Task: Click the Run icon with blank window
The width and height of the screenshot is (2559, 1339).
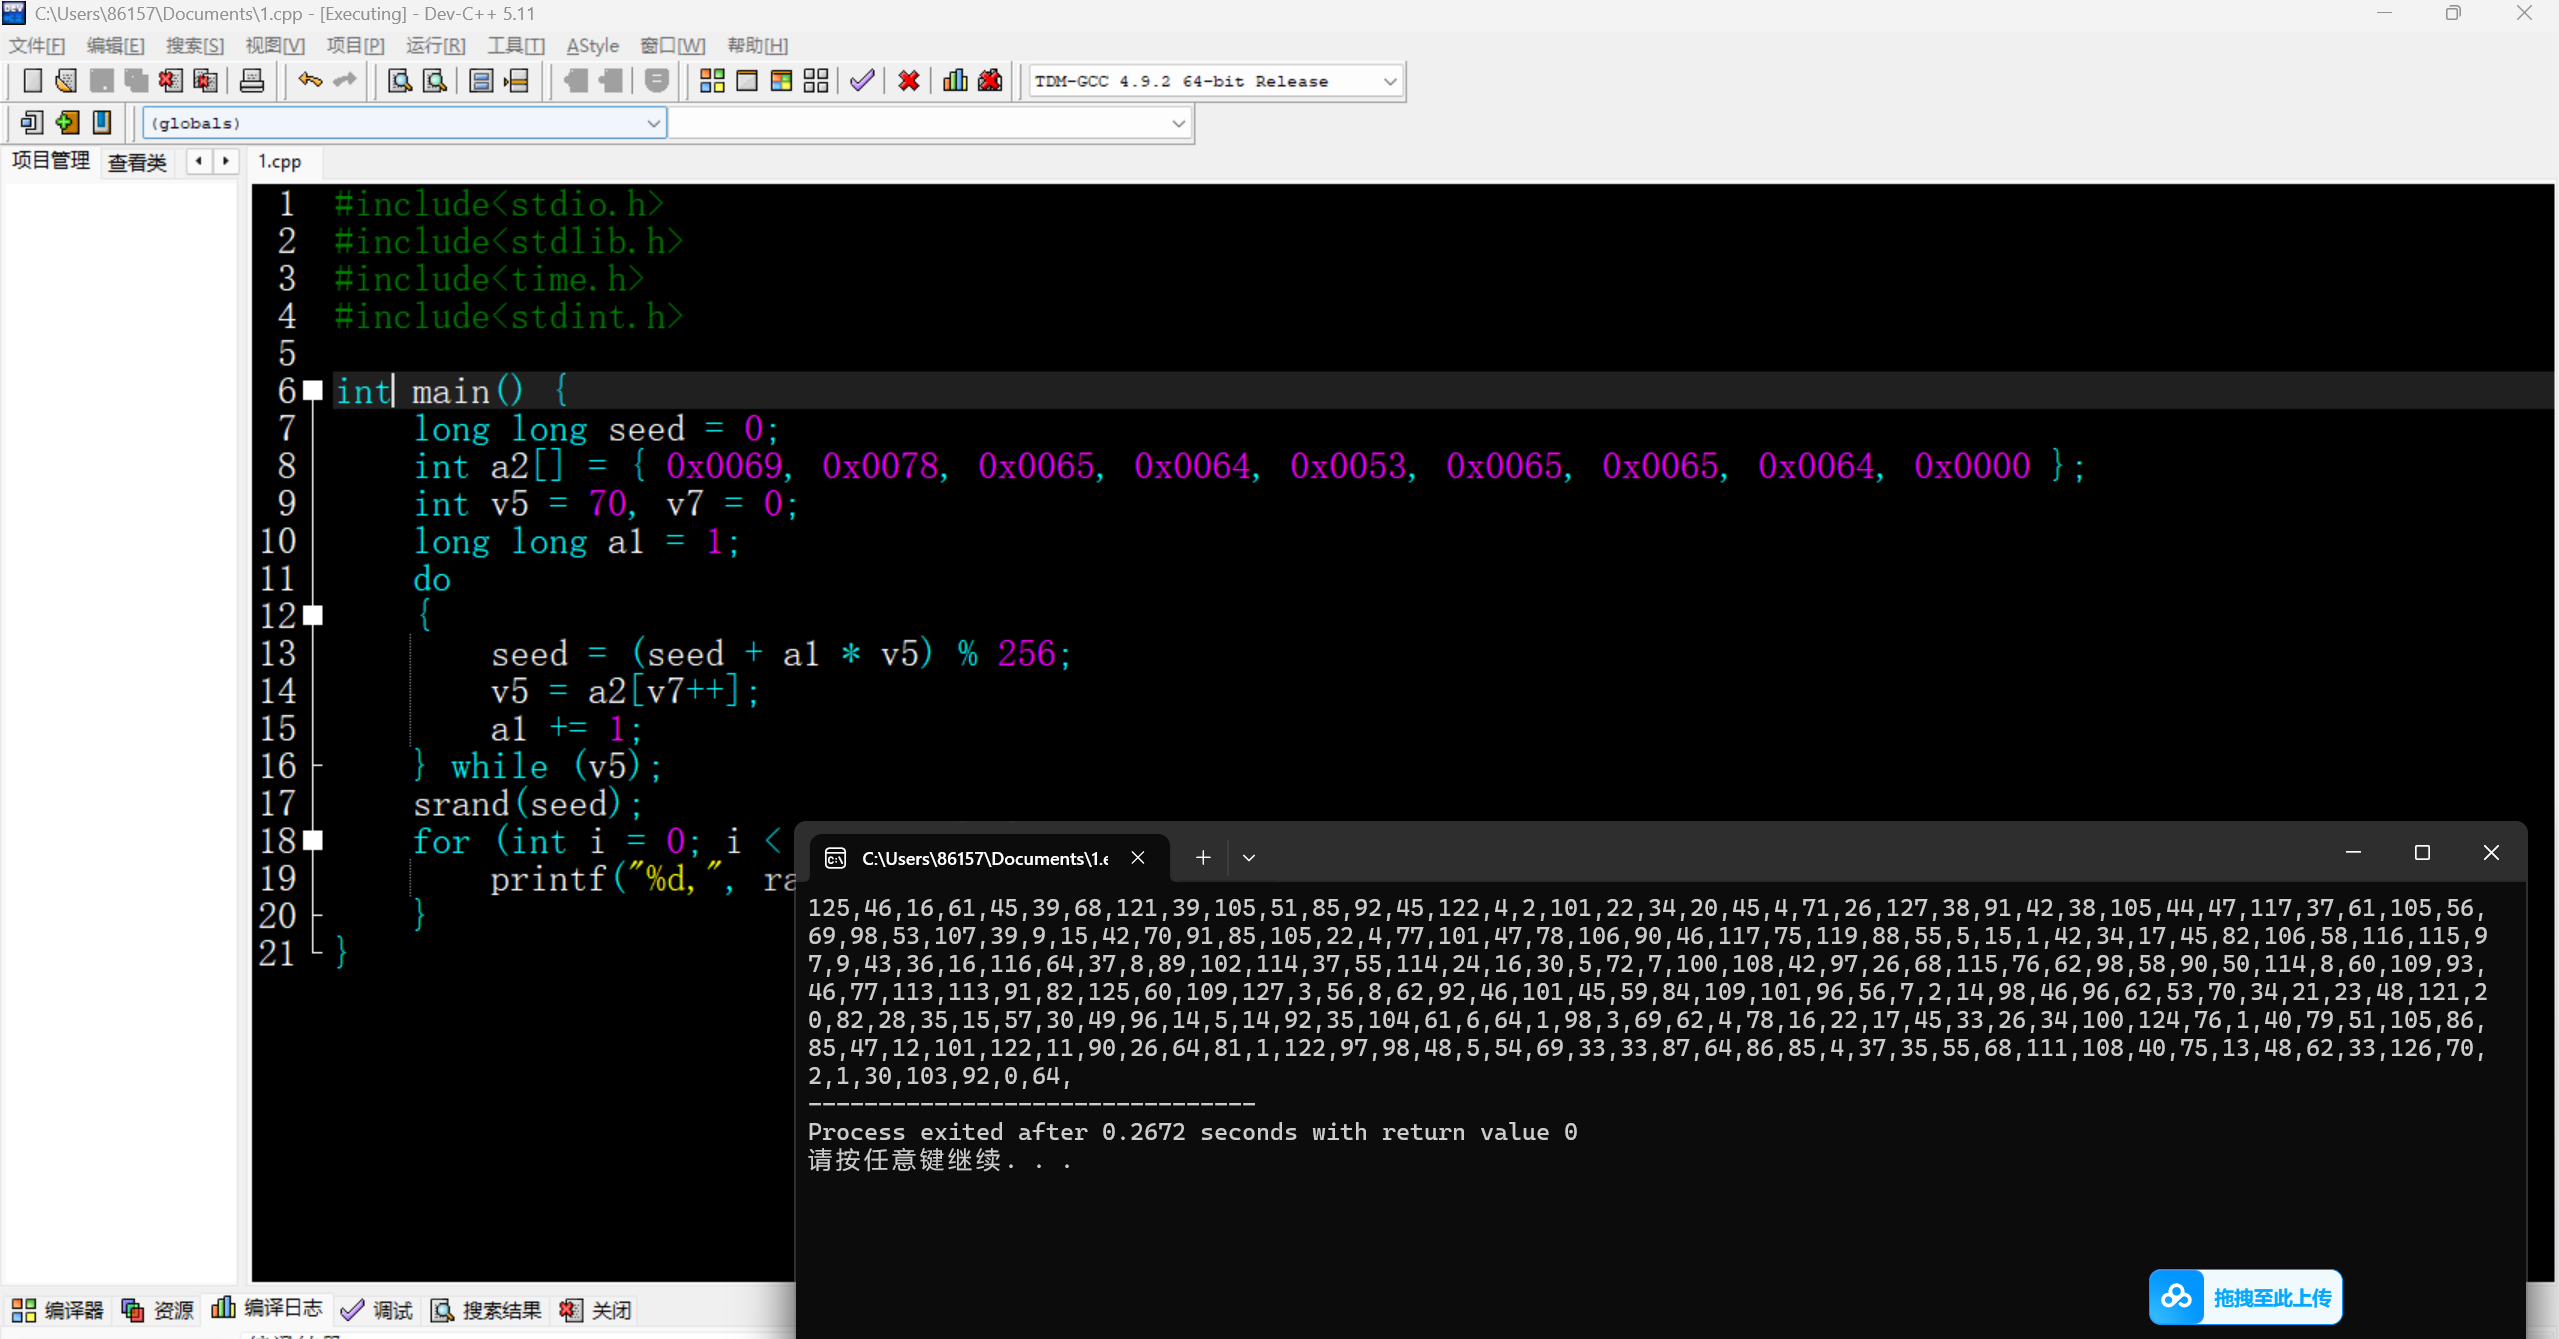Action: tap(747, 81)
